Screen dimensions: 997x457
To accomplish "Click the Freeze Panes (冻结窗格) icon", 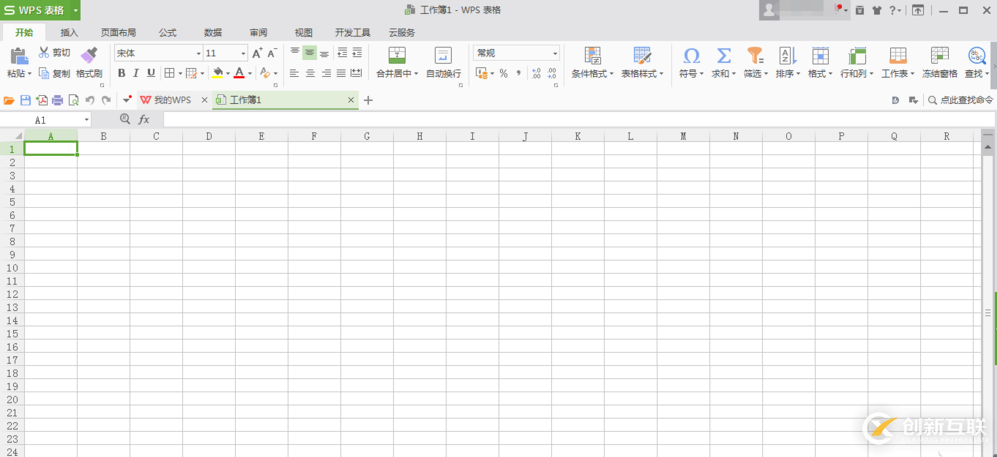I will [x=939, y=56].
